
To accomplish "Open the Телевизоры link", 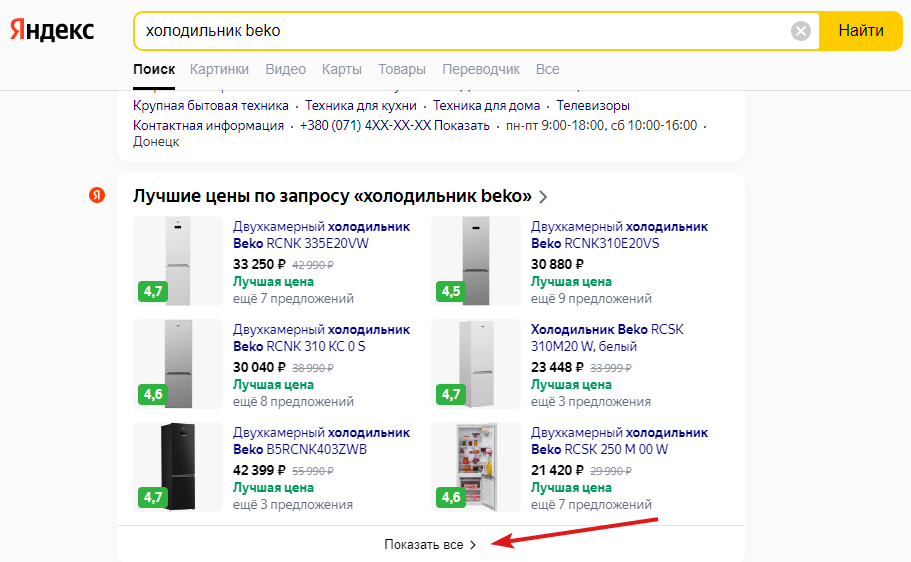I will coord(593,106).
